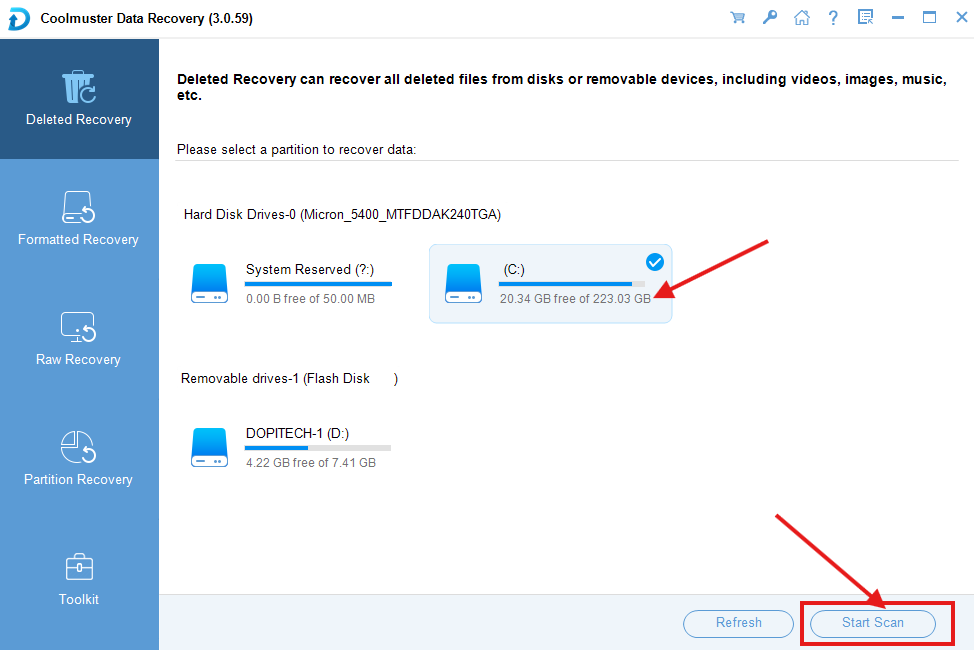Open the Toolkit section label
The image size is (974, 650).
tap(79, 599)
